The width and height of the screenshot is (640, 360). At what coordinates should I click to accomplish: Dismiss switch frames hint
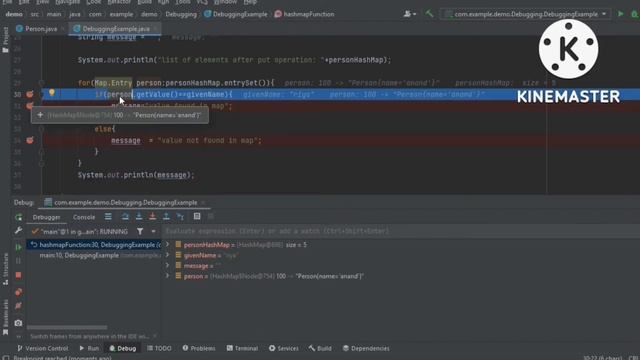point(155,336)
